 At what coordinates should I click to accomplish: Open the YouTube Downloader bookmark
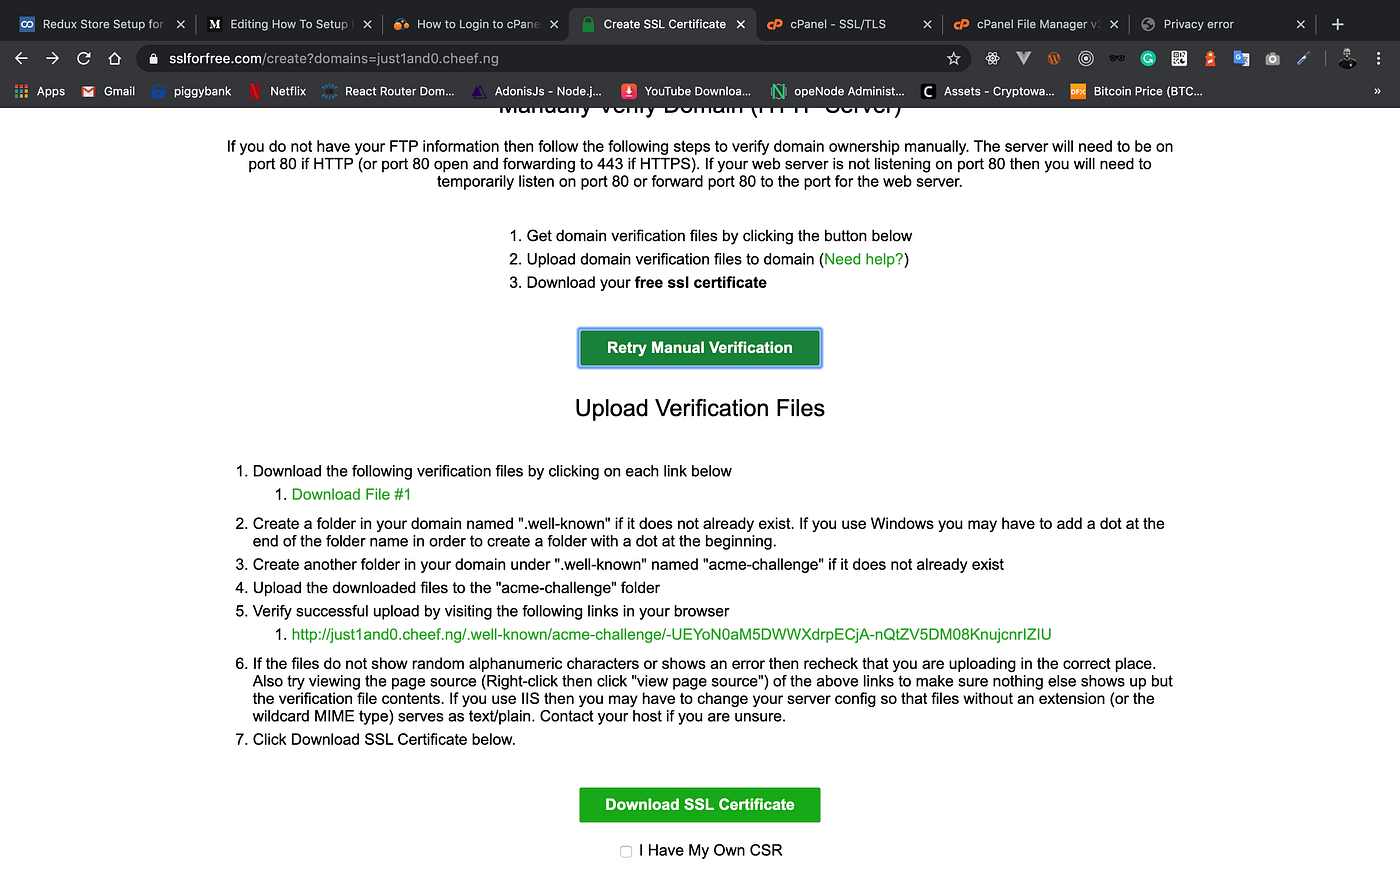686,91
